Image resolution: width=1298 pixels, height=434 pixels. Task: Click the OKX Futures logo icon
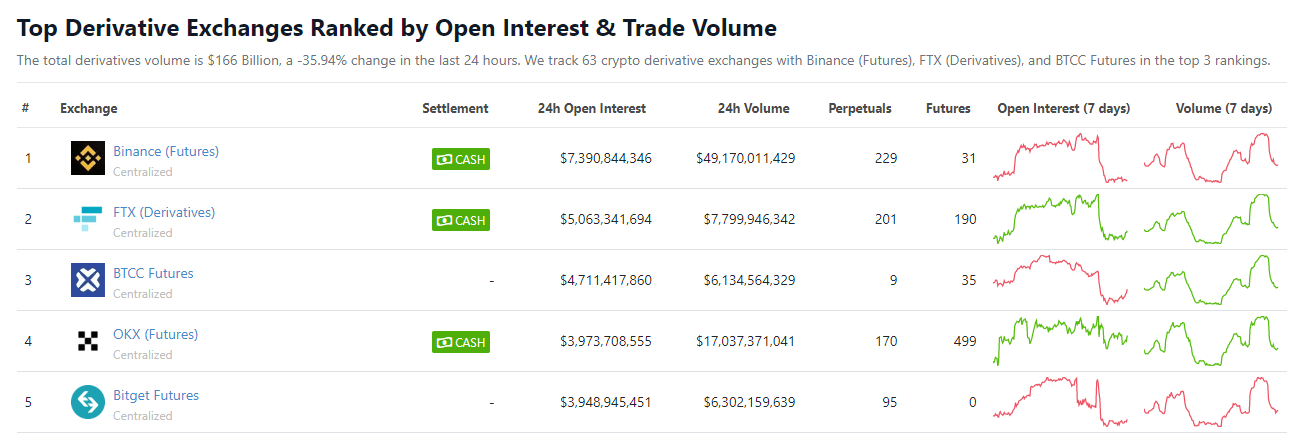click(88, 341)
